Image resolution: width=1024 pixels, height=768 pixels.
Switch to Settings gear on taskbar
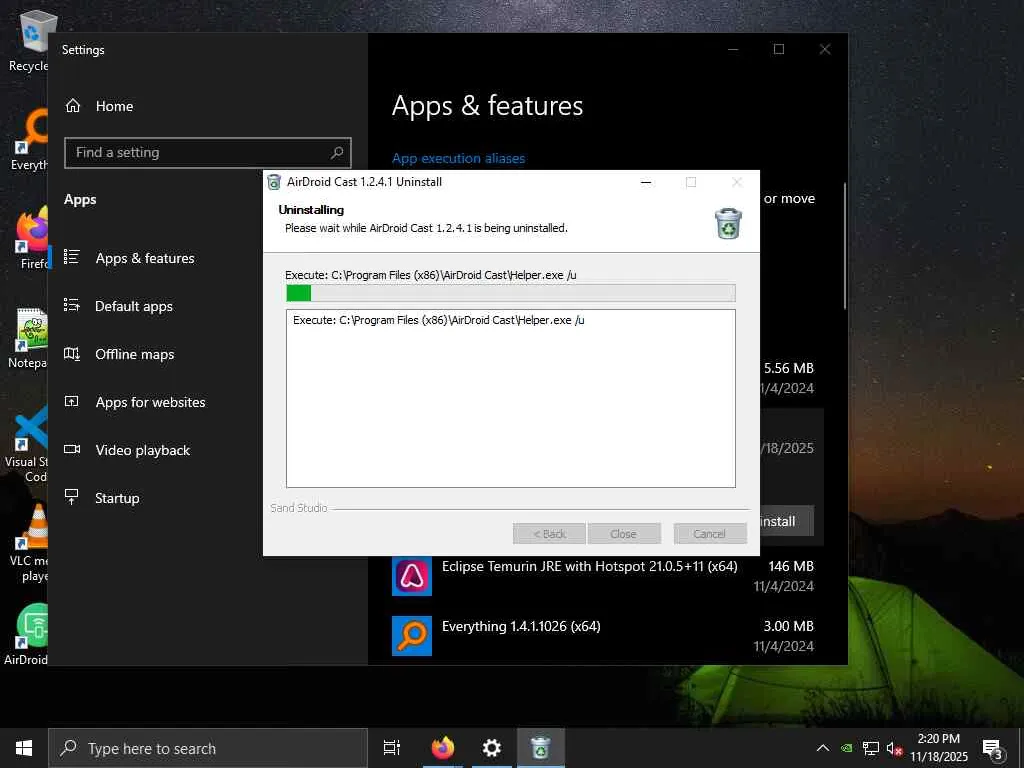pyautogui.click(x=491, y=748)
